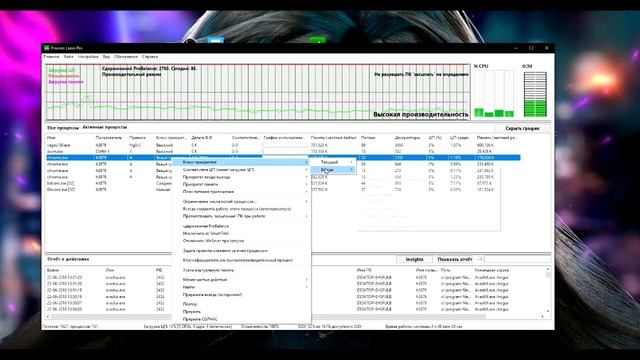Click the Скрыть график button
Viewport: 640px width, 360px height.
[x=522, y=128]
